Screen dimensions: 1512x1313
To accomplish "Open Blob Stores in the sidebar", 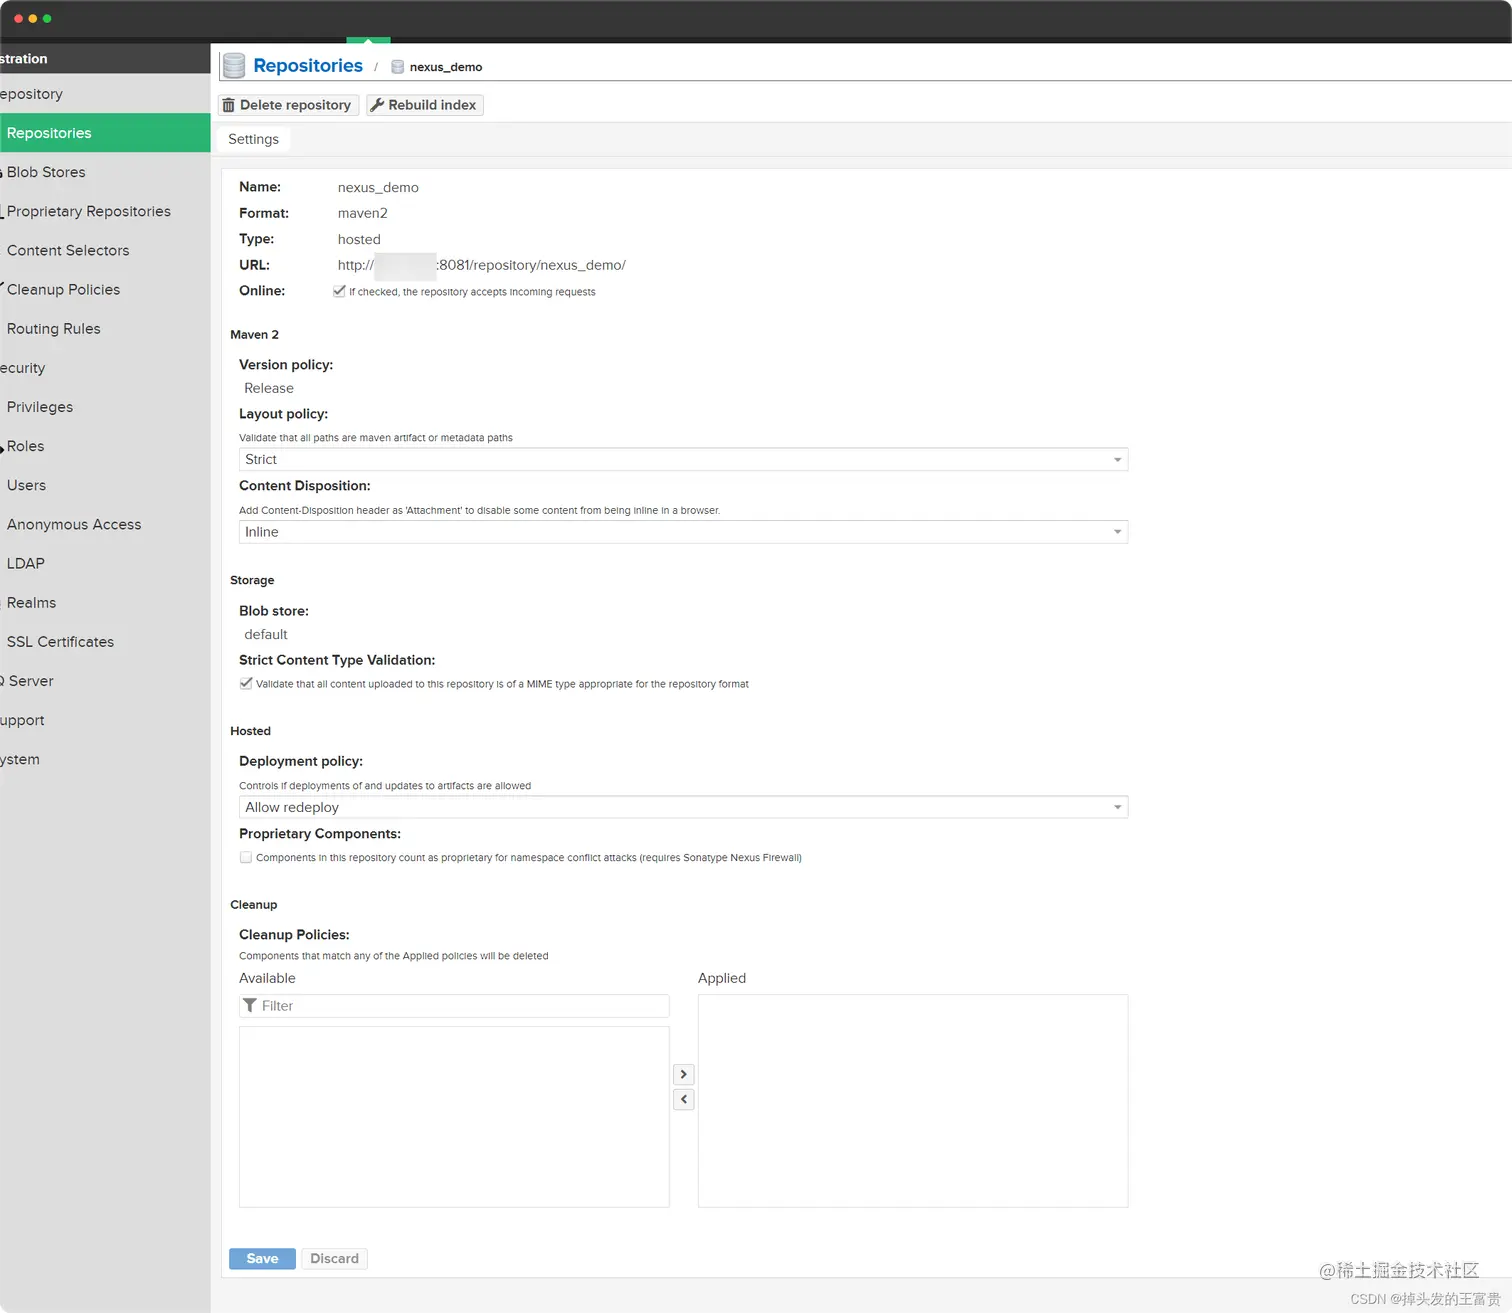I will (x=105, y=172).
